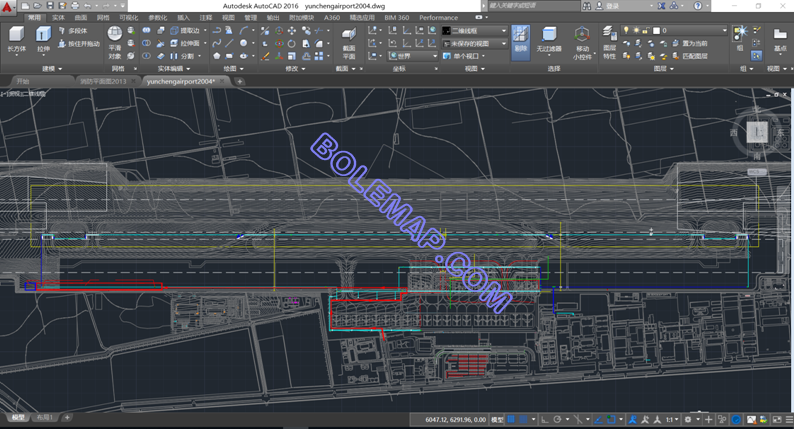The width and height of the screenshot is (794, 429).
Task: Select the Presspull (按住并拖动) tool
Action: pyautogui.click(x=78, y=44)
